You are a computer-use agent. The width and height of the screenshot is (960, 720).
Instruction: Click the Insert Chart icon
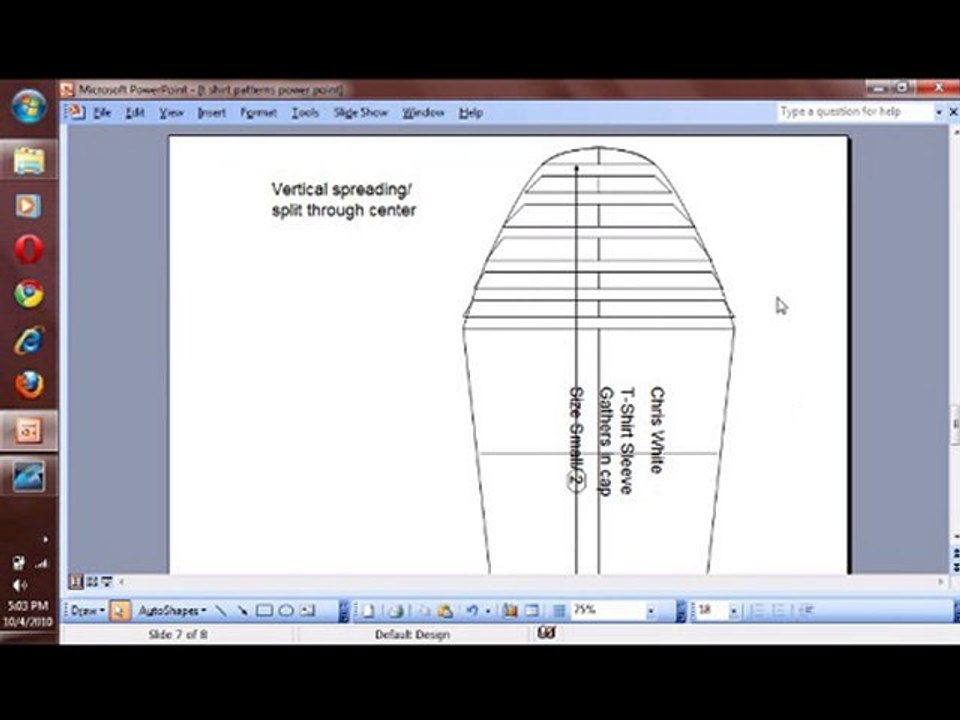click(510, 611)
